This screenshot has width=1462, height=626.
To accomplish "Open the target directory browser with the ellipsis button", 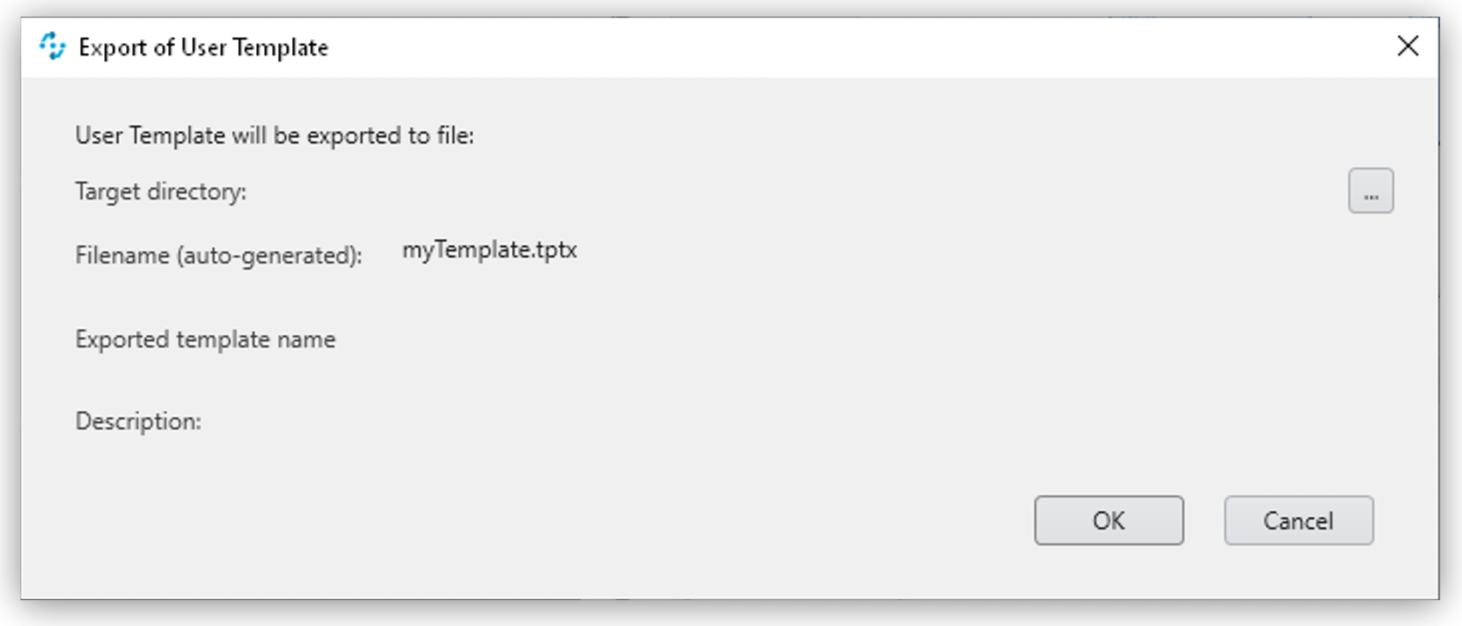I will click(1371, 191).
